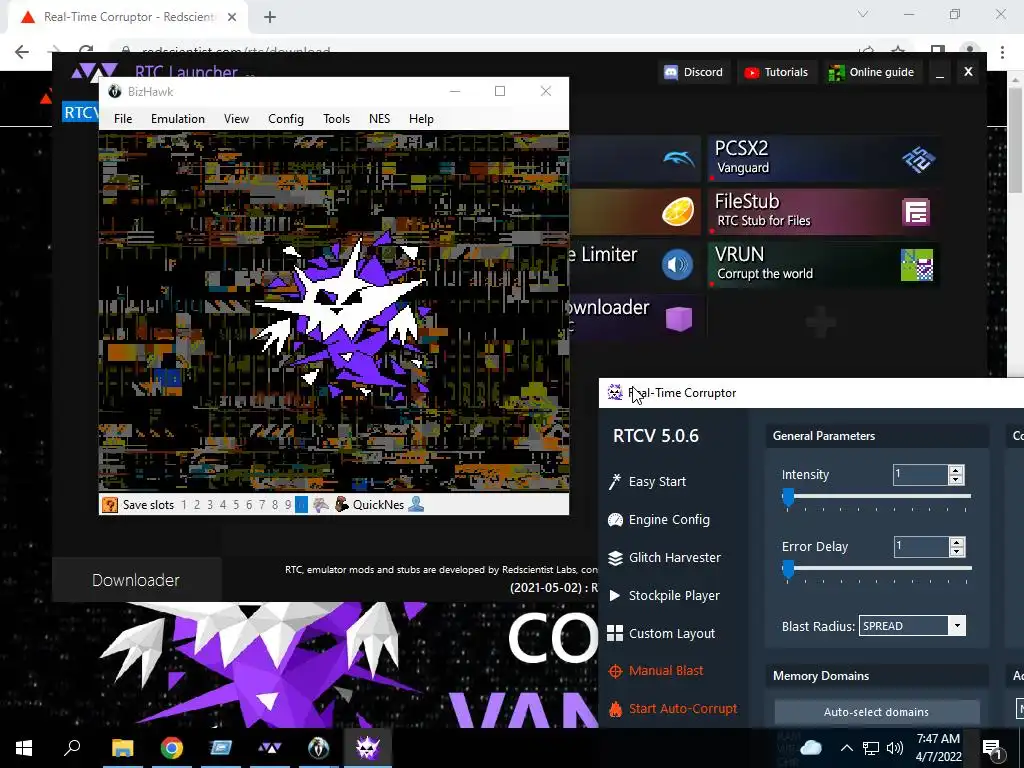This screenshot has width=1024, height=768.
Task: Open the View menu in BizHawk
Action: (236, 119)
